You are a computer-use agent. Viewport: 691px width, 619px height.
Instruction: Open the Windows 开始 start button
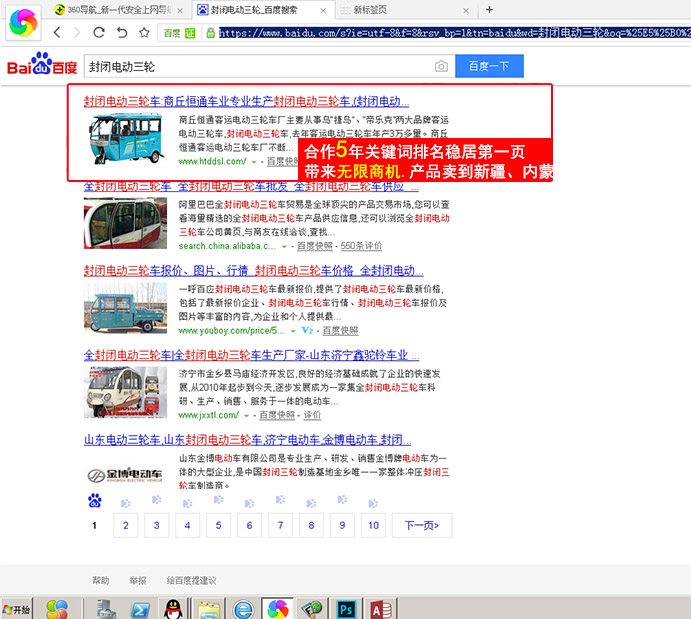16,609
